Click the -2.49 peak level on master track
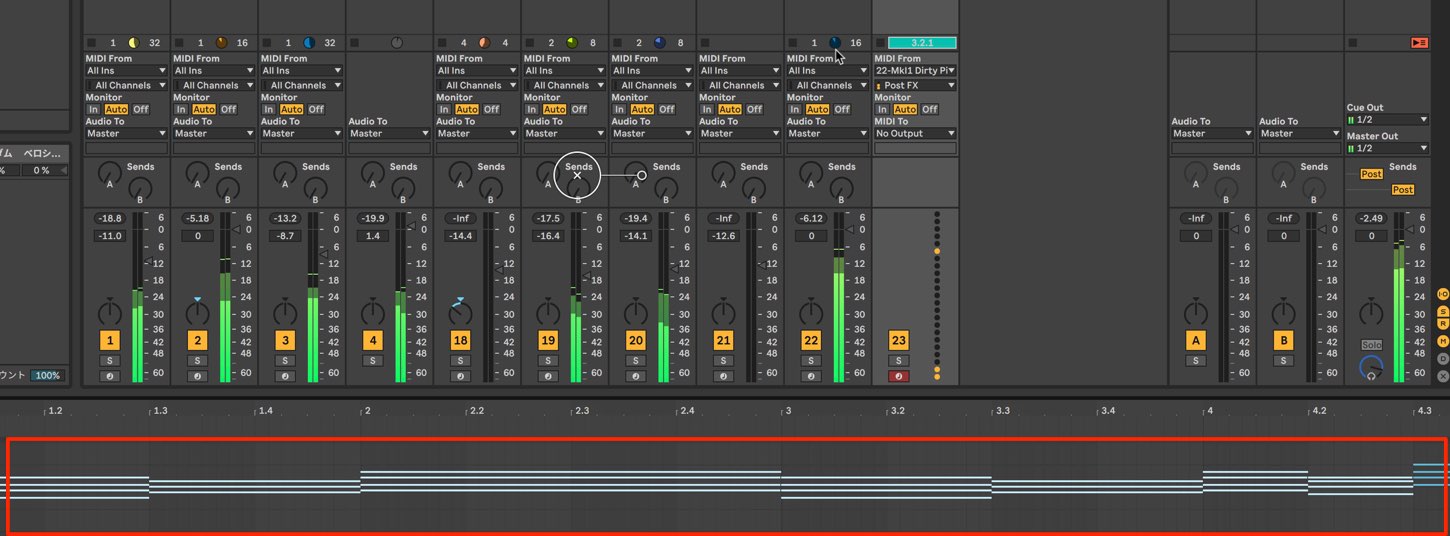This screenshot has width=1450, height=536. pos(1371,218)
